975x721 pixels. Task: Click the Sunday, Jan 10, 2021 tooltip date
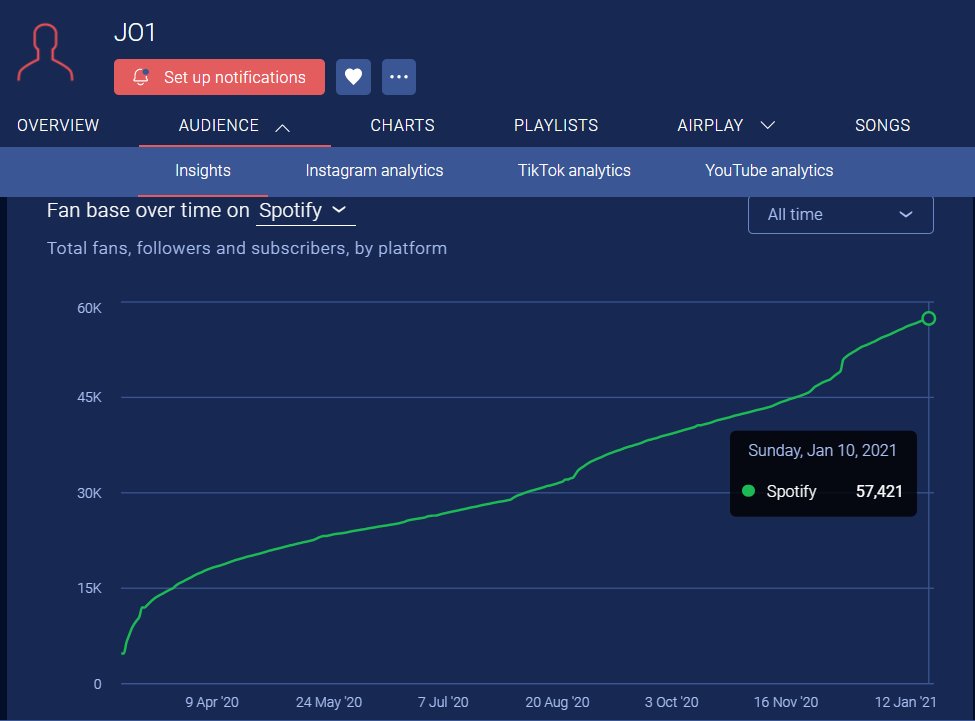coord(822,451)
